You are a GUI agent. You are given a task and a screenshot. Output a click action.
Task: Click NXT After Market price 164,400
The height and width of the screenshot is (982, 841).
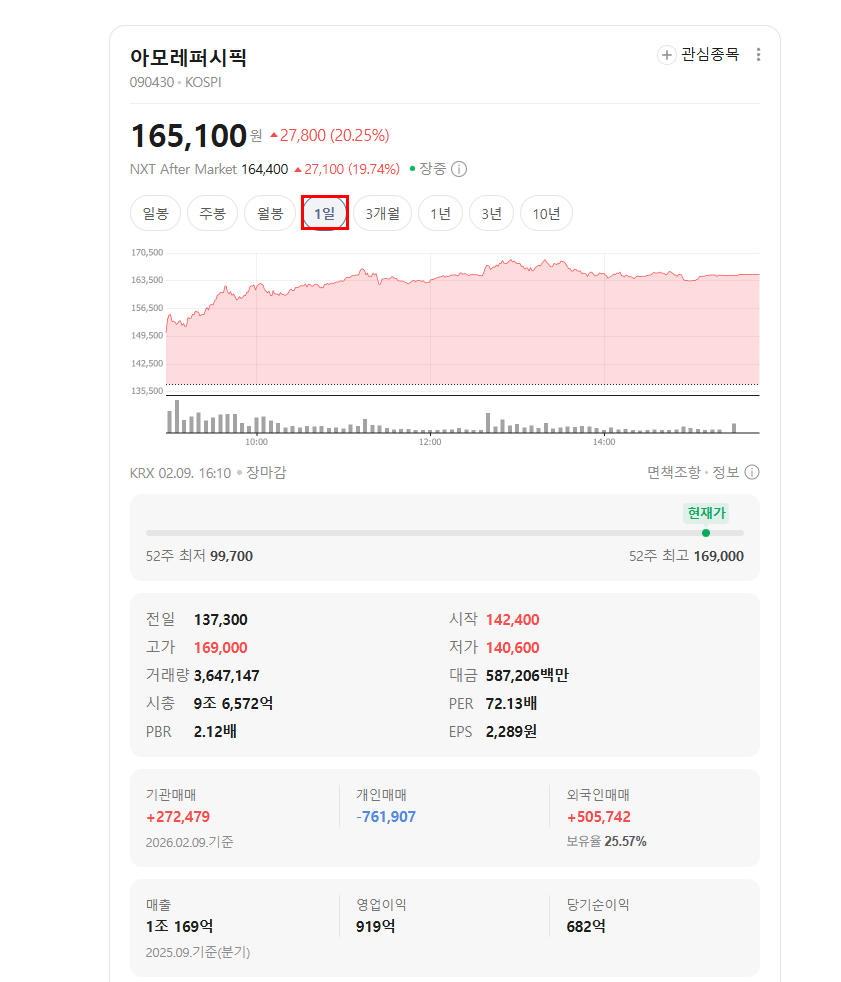(x=264, y=169)
